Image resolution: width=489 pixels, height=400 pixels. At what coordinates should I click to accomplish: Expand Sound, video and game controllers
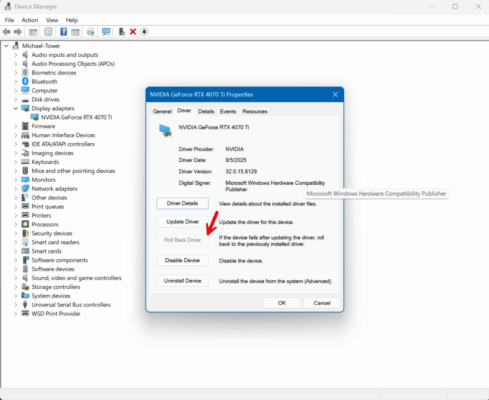pos(16,278)
